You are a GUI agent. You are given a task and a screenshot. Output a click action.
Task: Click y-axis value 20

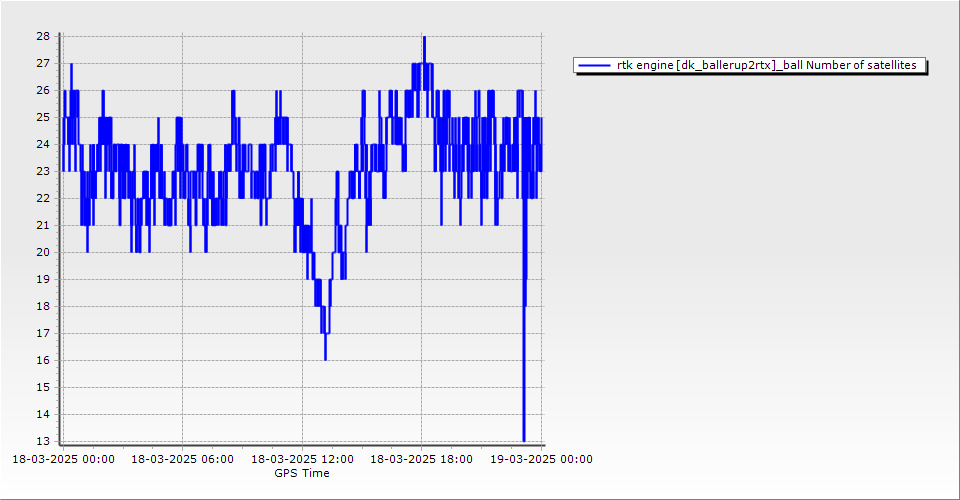click(x=43, y=252)
